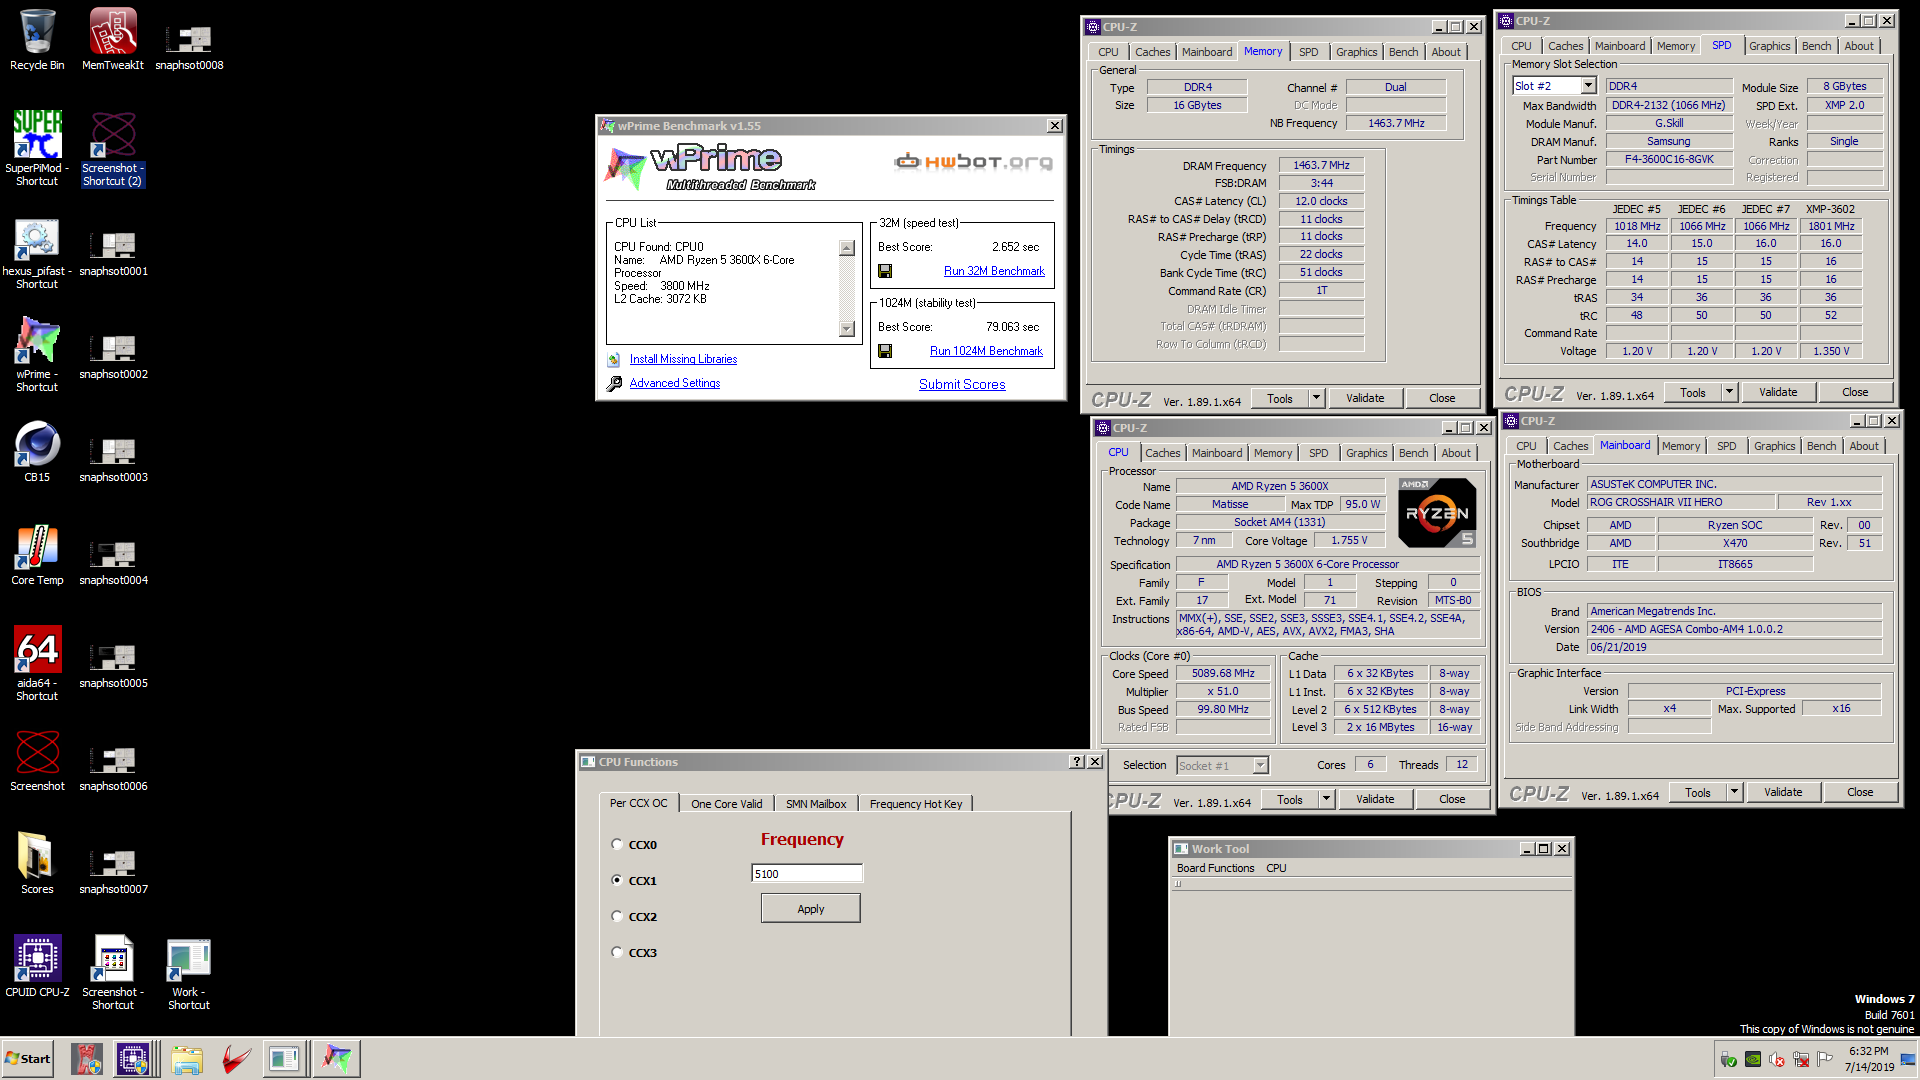The width and height of the screenshot is (1920, 1080).
Task: Click the help question mark in CPU Functions
Action: (1076, 762)
